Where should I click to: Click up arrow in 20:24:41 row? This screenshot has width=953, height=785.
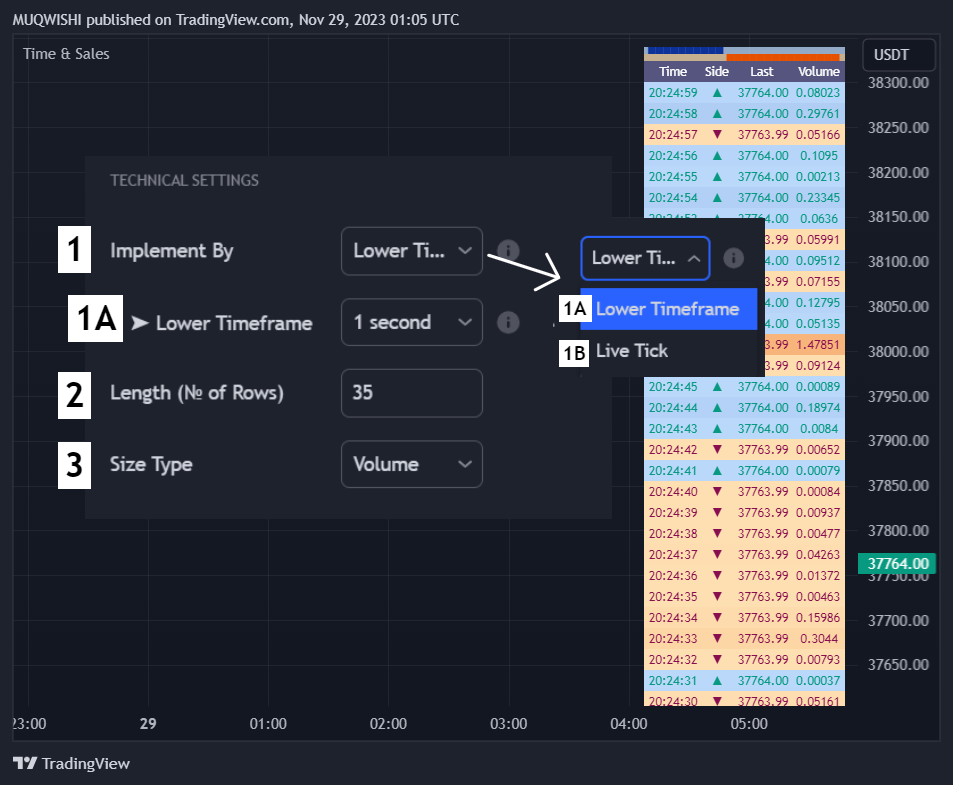717,470
